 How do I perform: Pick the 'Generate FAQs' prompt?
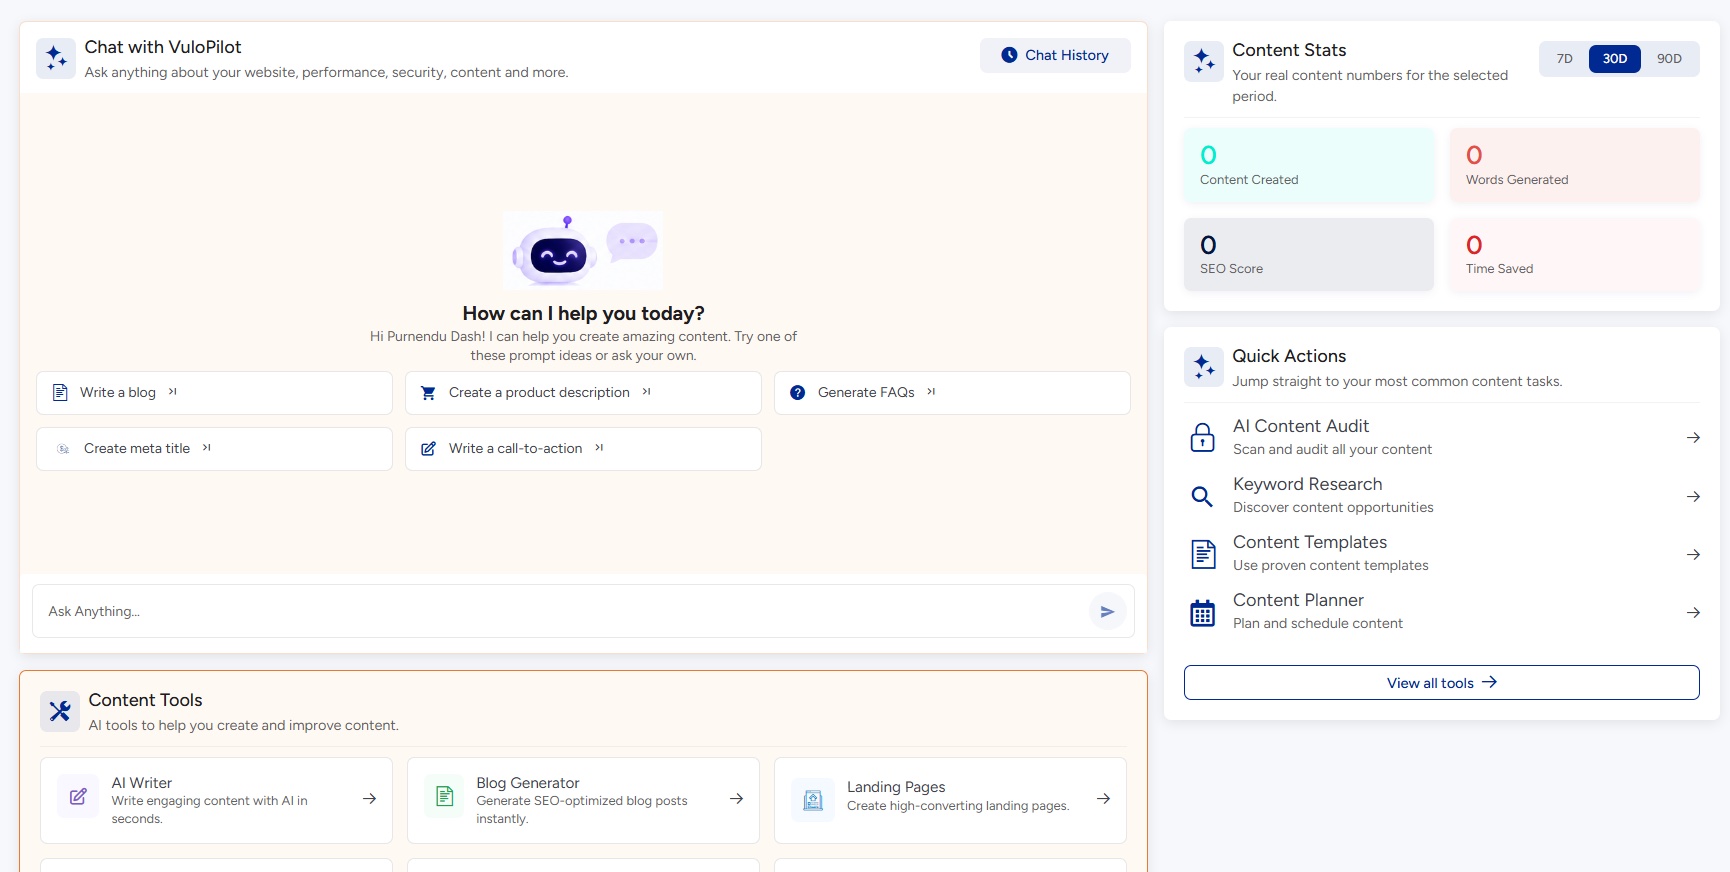click(952, 393)
